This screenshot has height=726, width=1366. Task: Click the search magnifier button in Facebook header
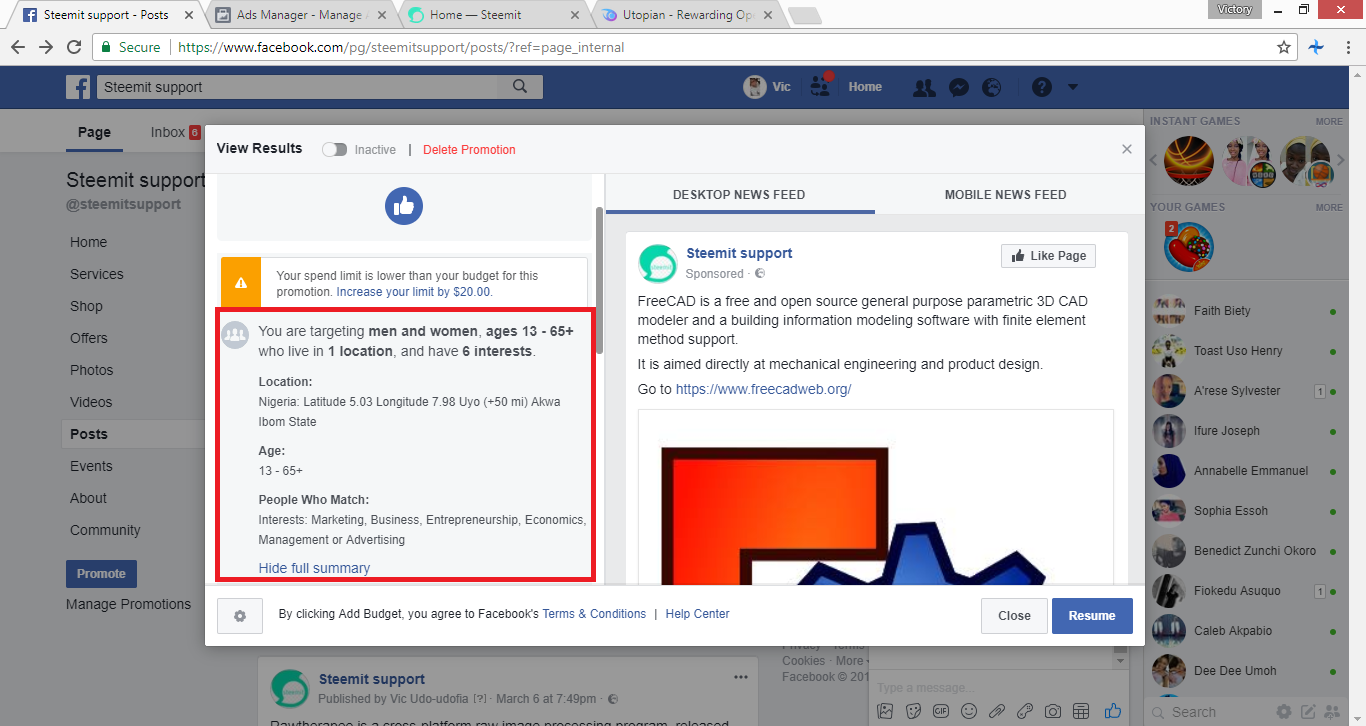click(x=520, y=87)
